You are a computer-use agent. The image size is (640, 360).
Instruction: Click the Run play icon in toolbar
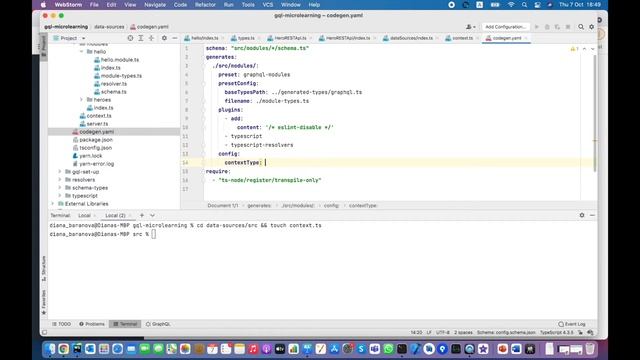click(x=537, y=27)
